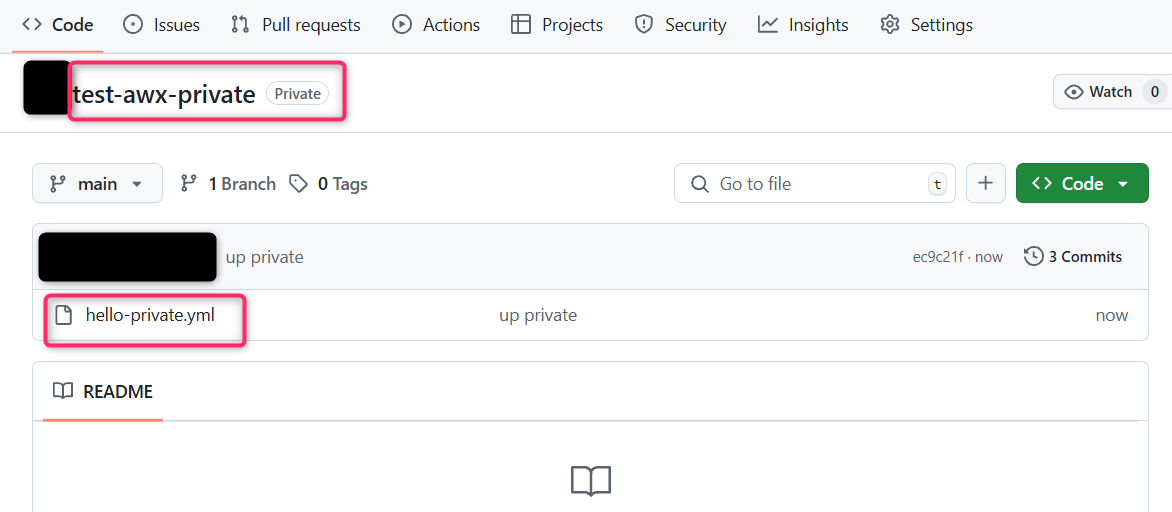Focus the Go to file search field

815,183
